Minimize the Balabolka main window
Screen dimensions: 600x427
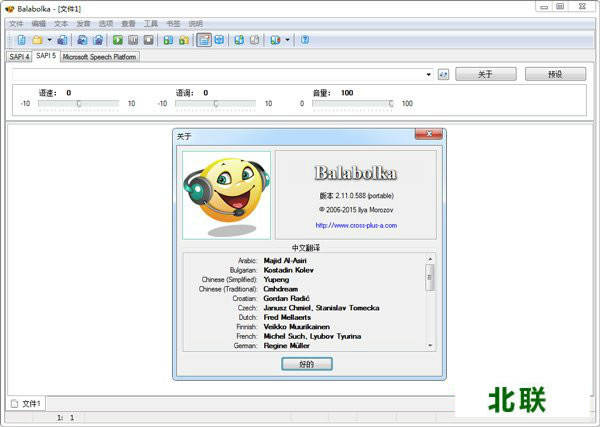(x=544, y=7)
